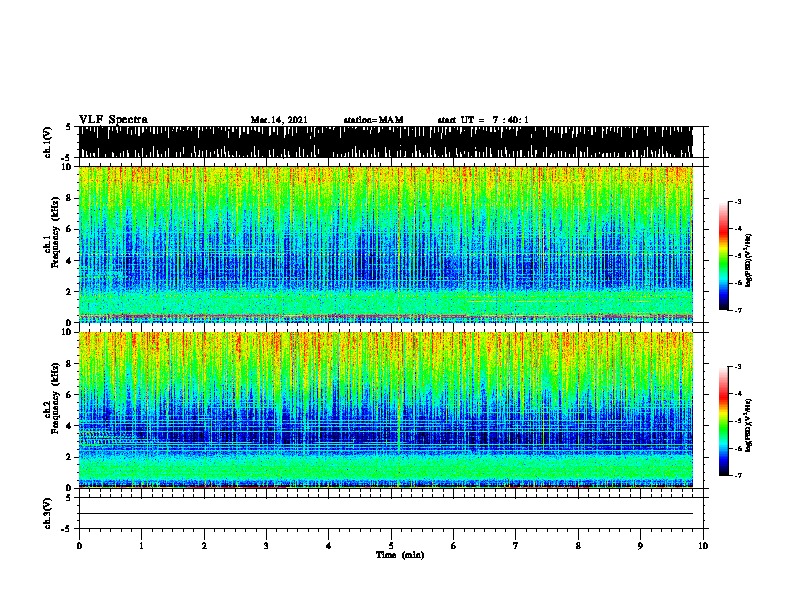The image size is (792, 612).
Task: Click the time axis tick label "10"
Action: [703, 546]
